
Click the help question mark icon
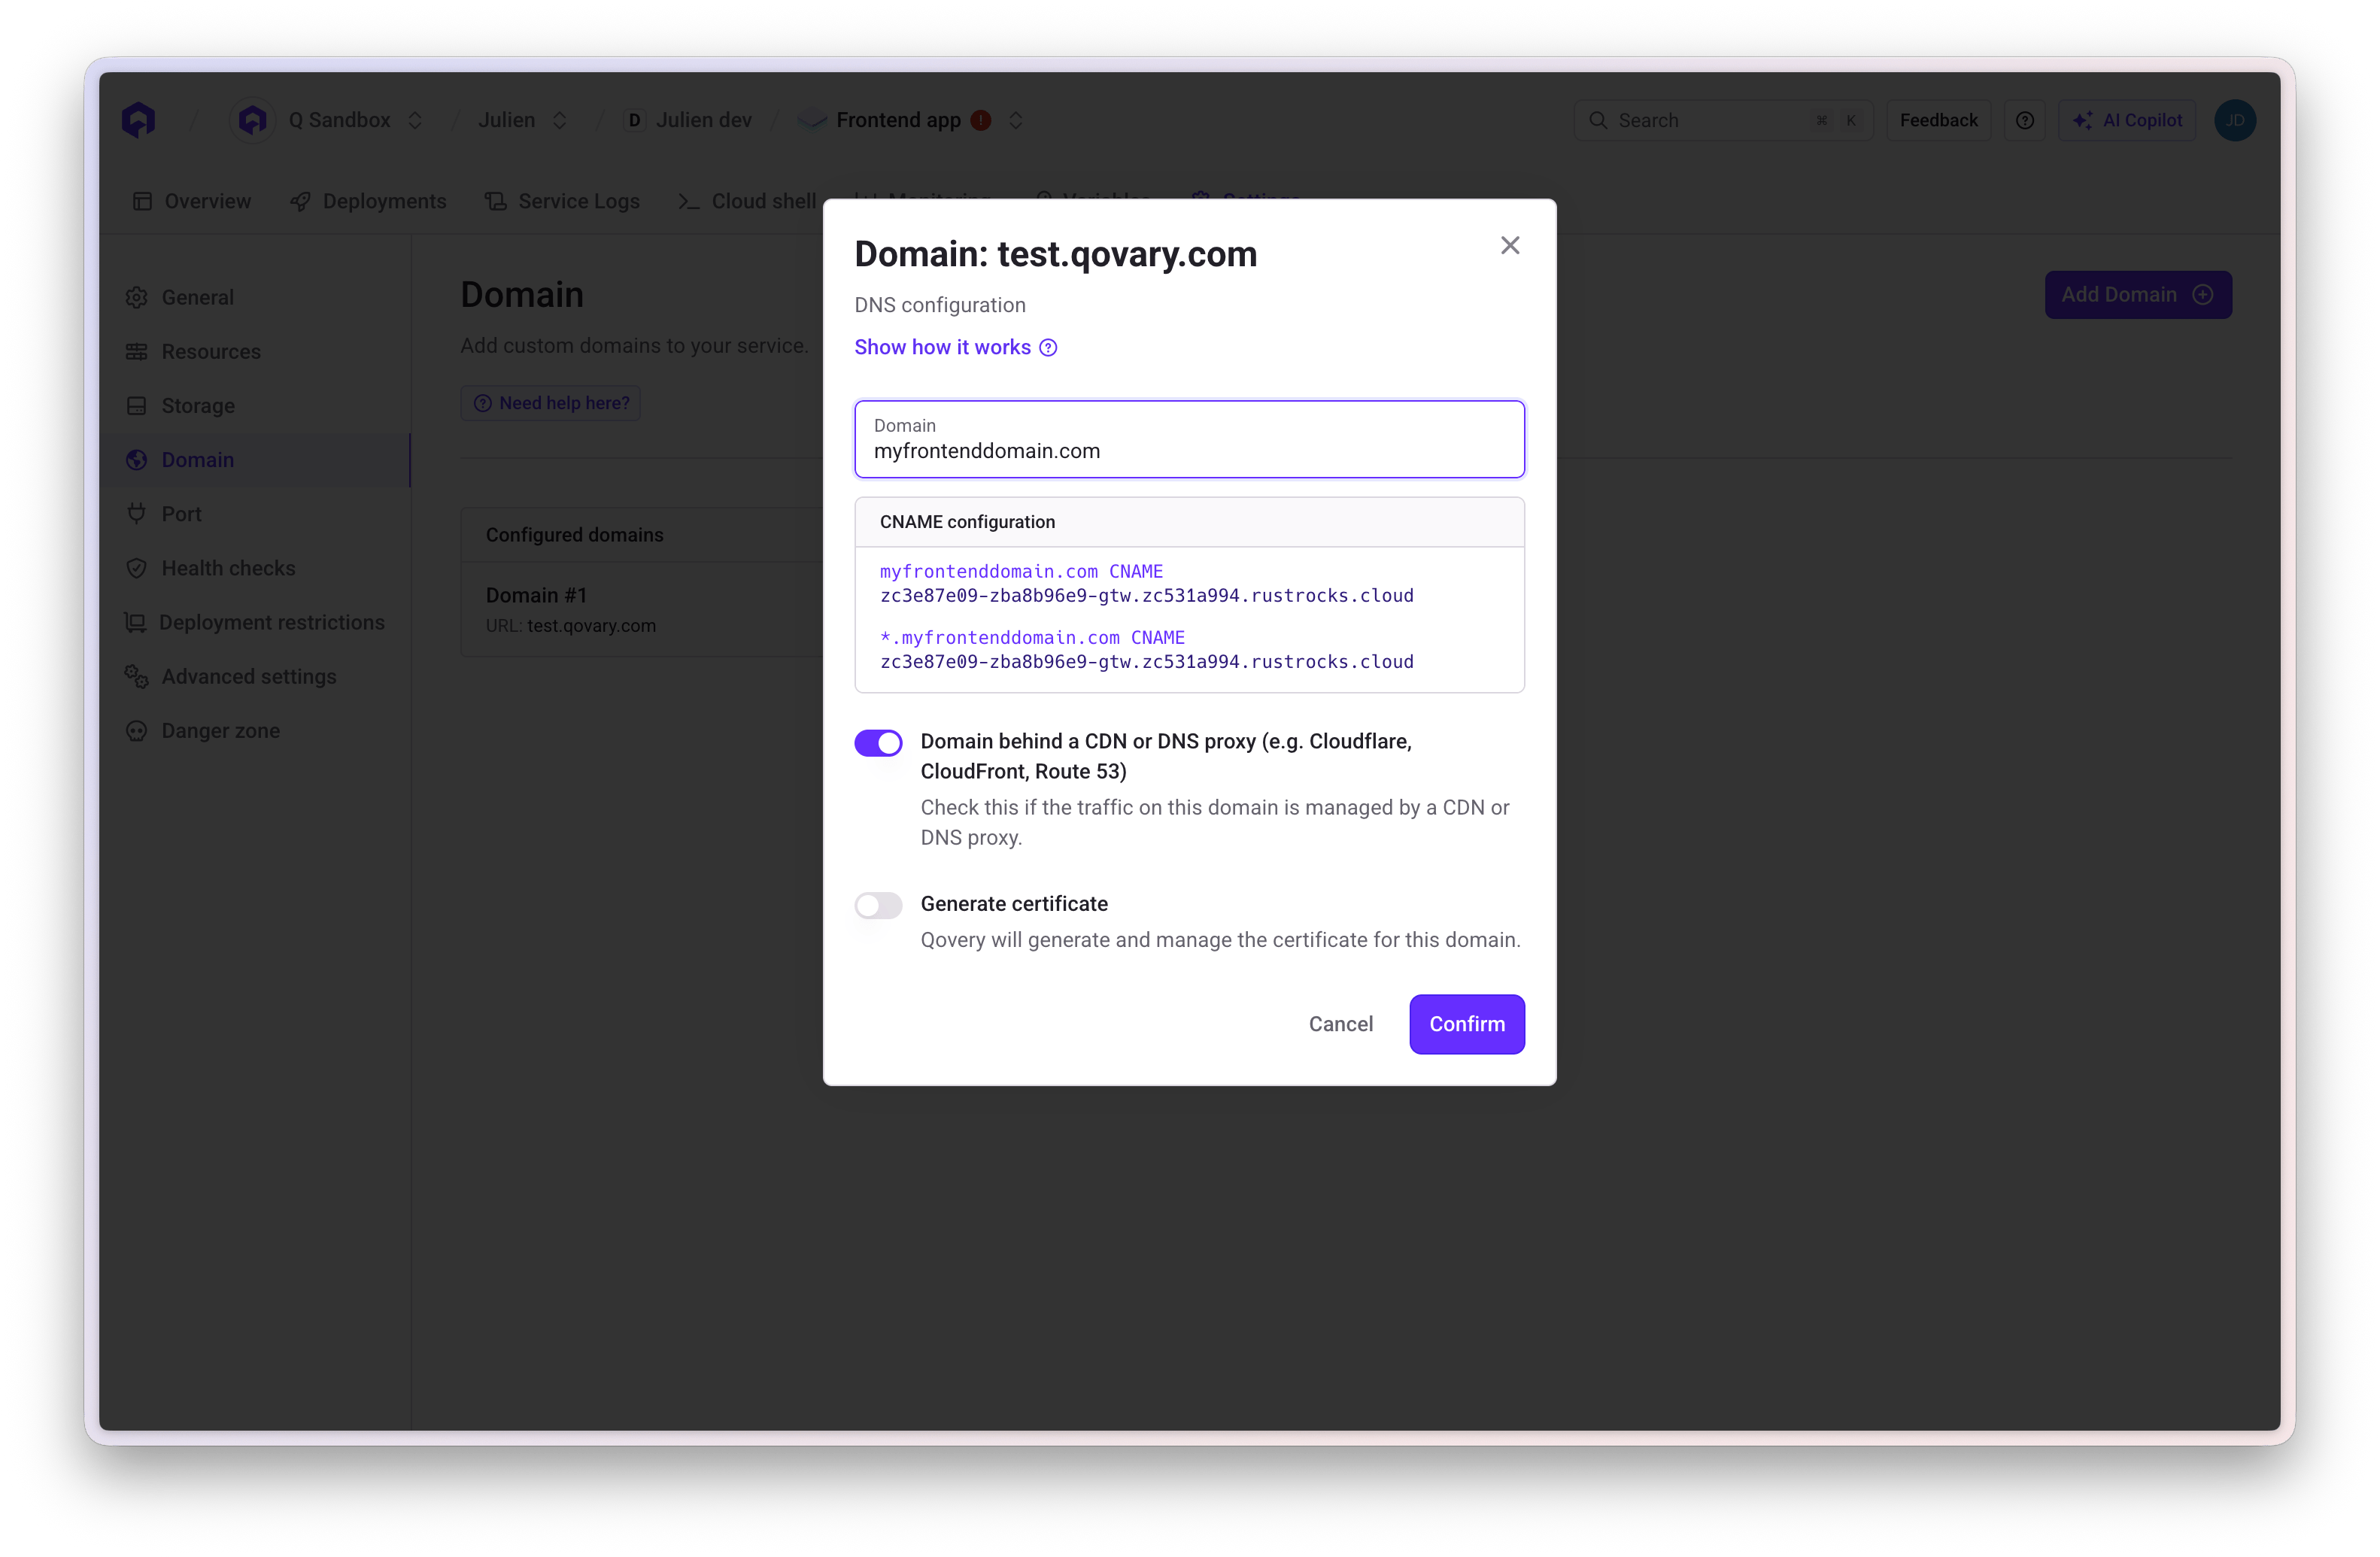pyautogui.click(x=2024, y=120)
